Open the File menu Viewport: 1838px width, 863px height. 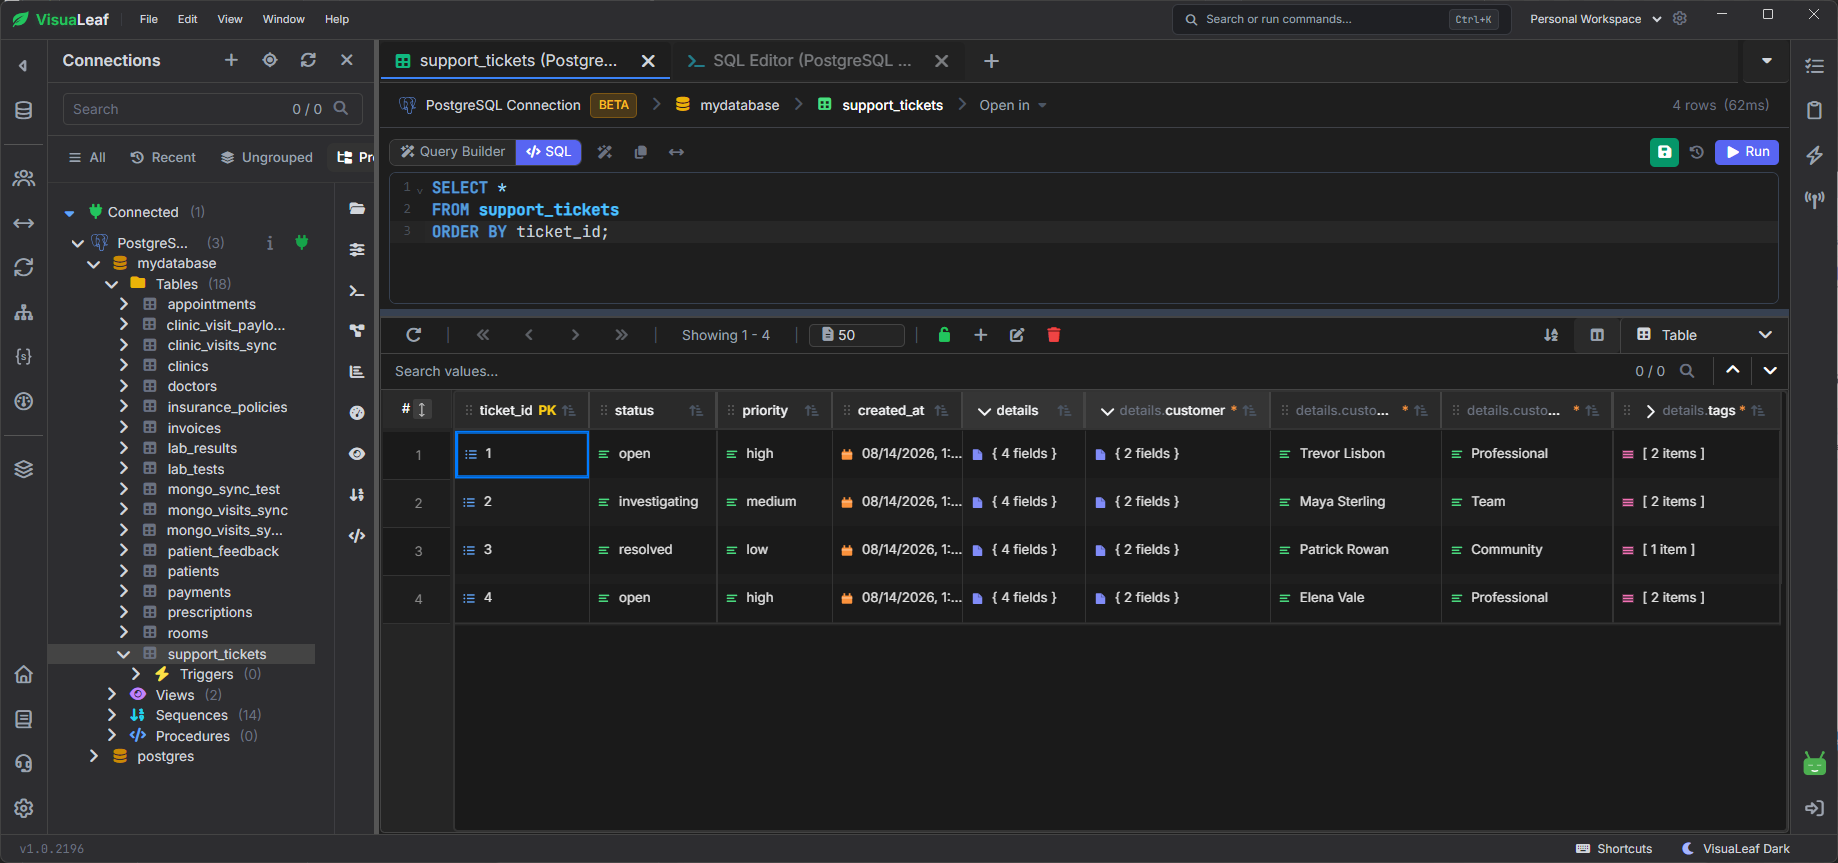[x=148, y=19]
